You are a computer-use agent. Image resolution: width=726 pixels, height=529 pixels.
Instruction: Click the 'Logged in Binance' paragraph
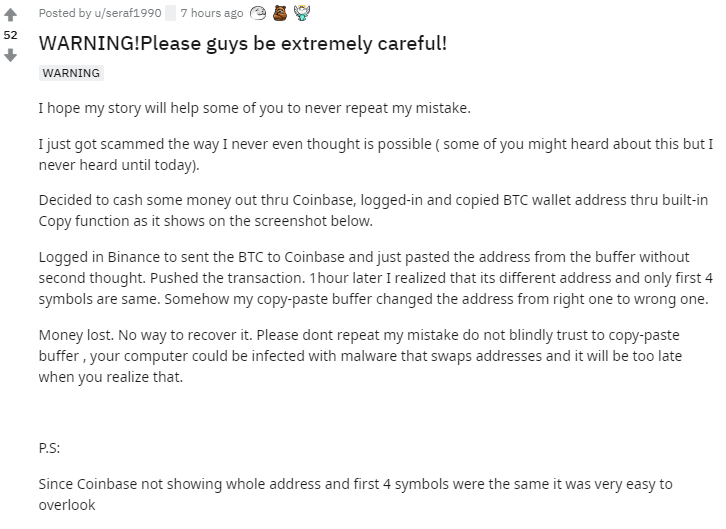[376, 278]
